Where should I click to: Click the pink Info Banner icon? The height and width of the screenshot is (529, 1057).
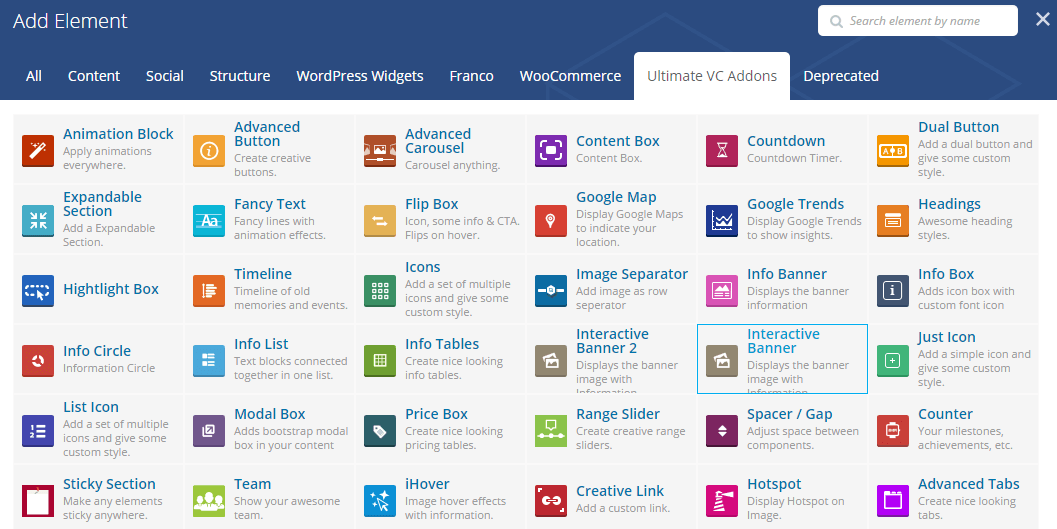[722, 290]
